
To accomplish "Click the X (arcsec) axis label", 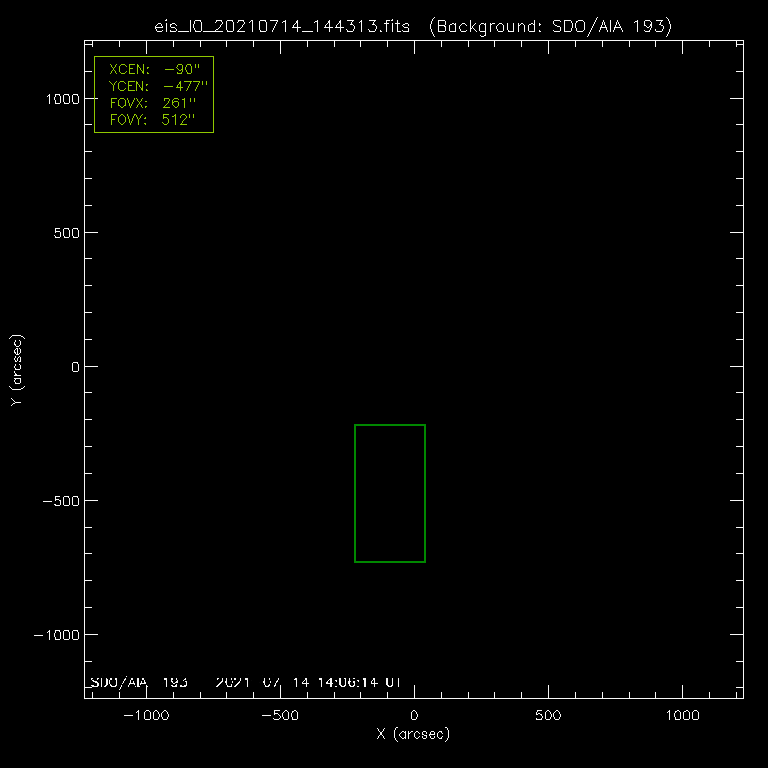I will pyautogui.click(x=413, y=734).
